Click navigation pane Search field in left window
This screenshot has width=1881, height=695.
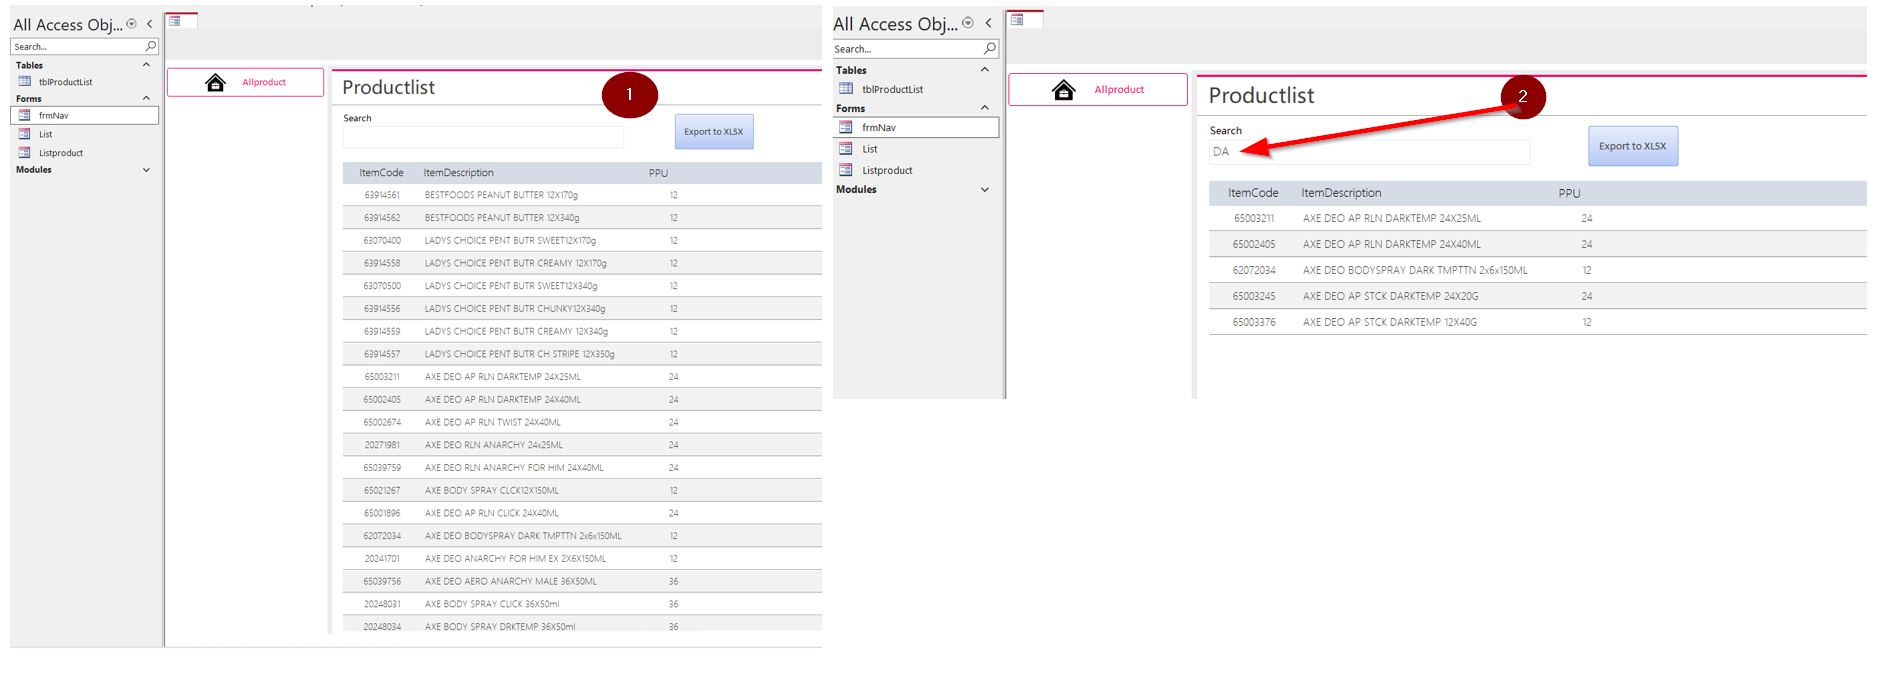pos(78,46)
